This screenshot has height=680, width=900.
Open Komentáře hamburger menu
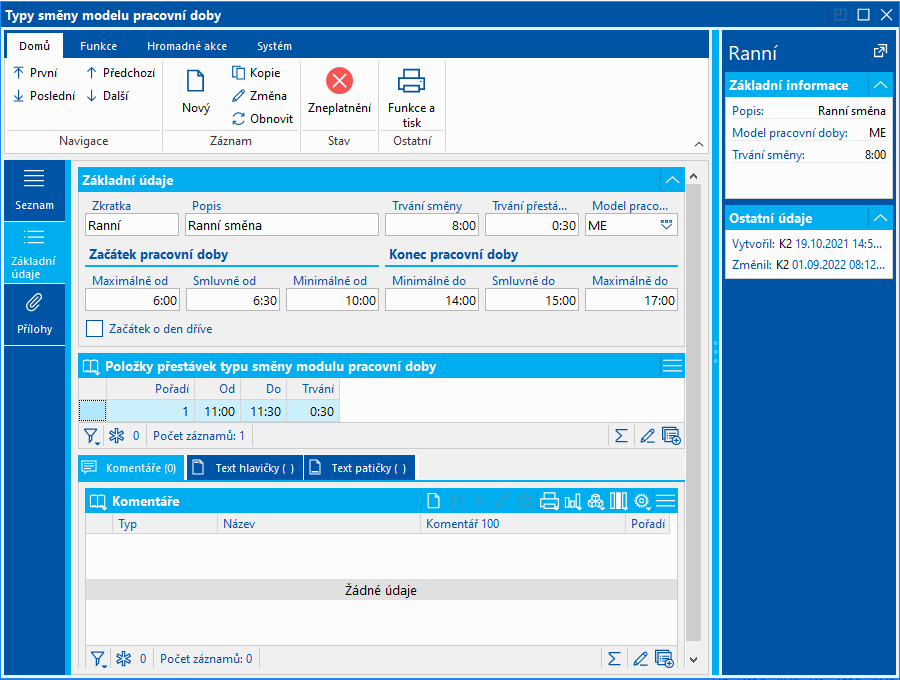(x=665, y=501)
